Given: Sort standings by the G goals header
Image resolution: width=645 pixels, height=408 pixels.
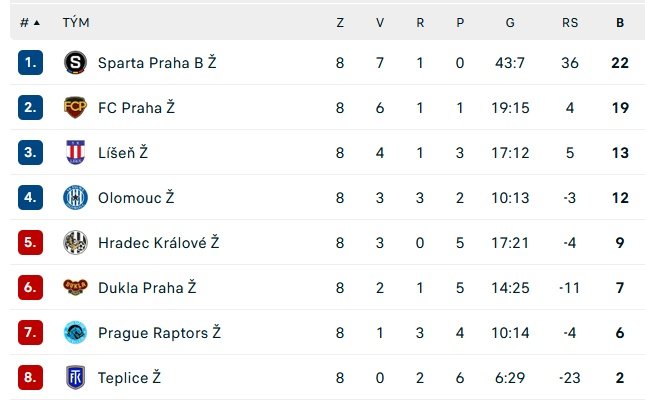Looking at the screenshot, I should [511, 22].
